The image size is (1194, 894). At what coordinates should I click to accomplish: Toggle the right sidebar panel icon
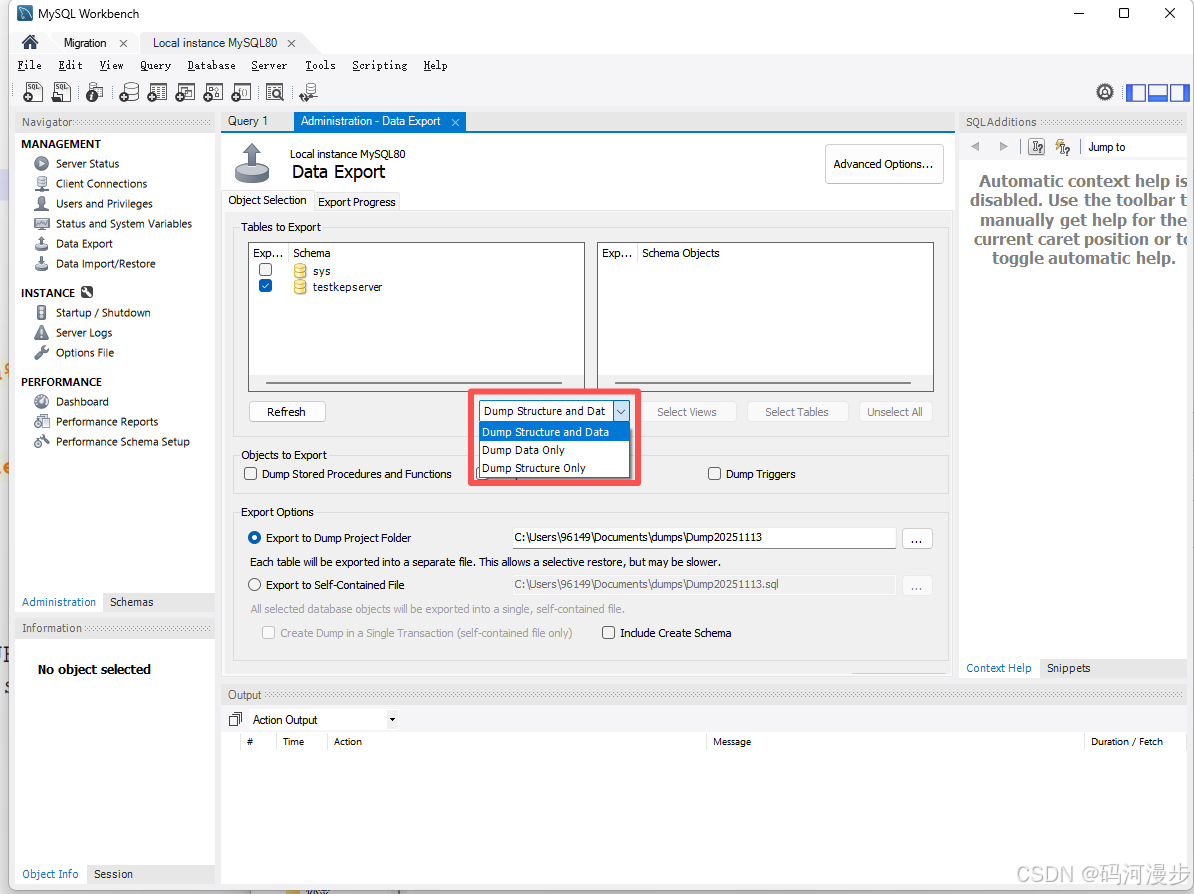(1179, 92)
